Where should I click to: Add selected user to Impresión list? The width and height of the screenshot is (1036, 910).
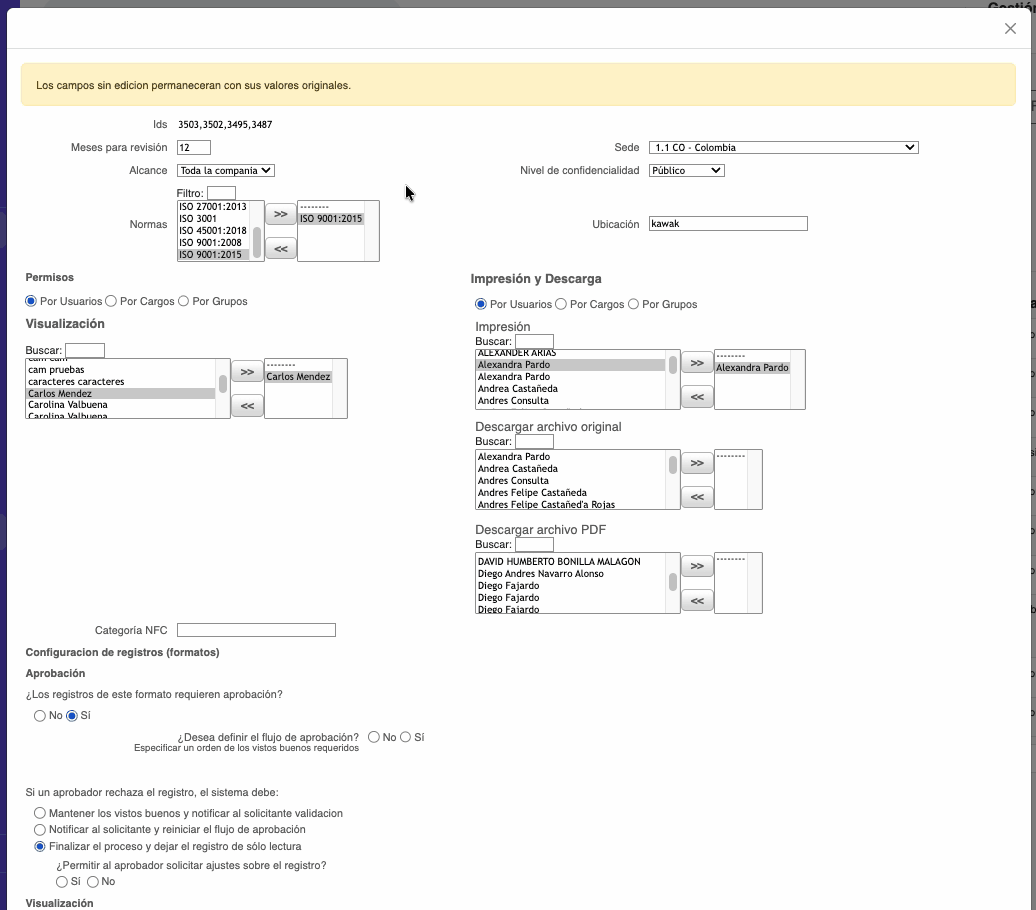click(x=697, y=363)
